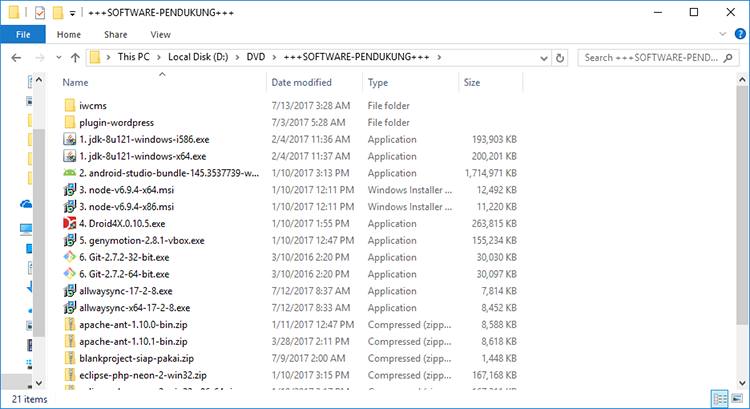Select the blankproject-siap-pakai.zip archive icon
Screen dimensions: 750x409
[70, 358]
